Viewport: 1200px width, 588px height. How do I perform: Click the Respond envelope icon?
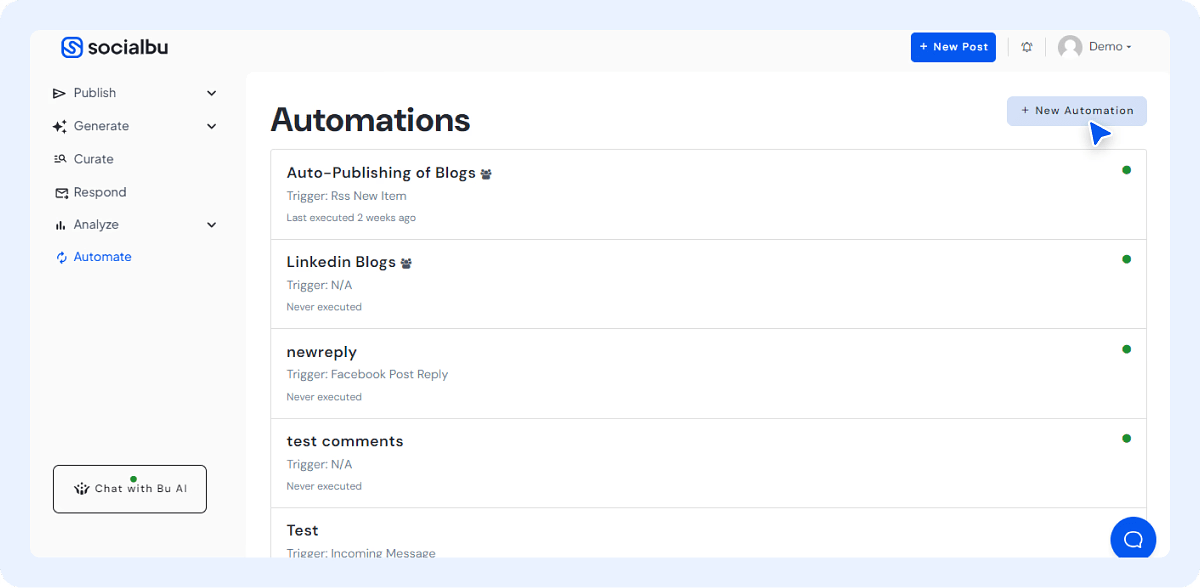point(59,192)
